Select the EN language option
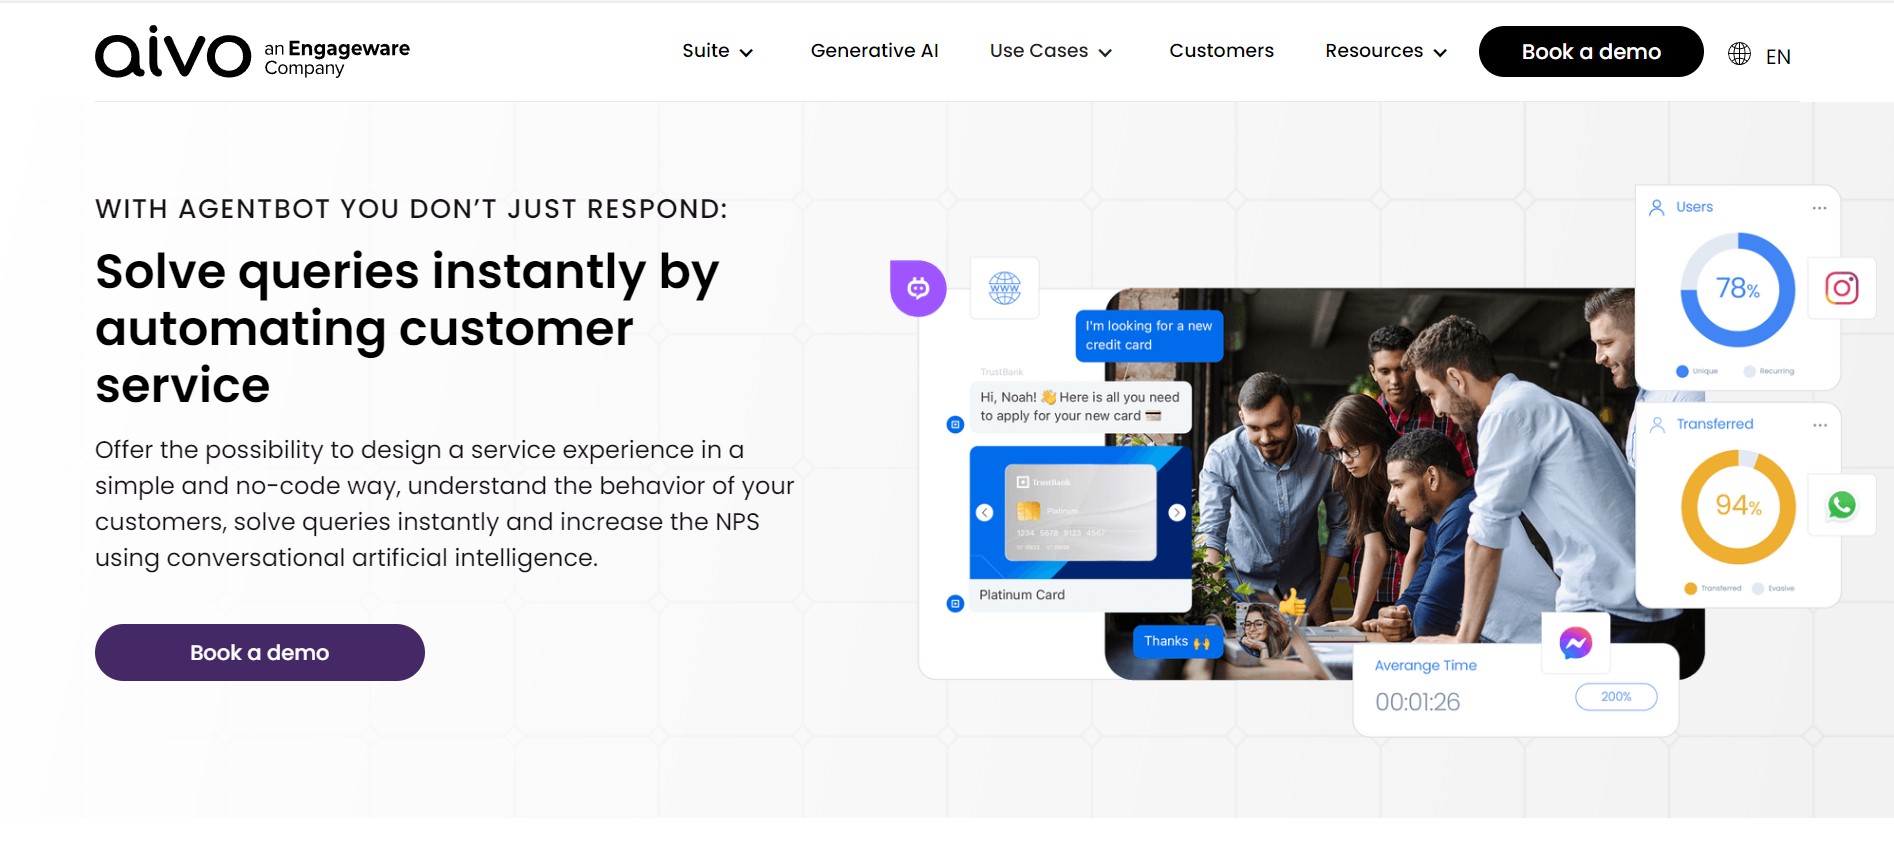The height and width of the screenshot is (849, 1894). point(1778,57)
